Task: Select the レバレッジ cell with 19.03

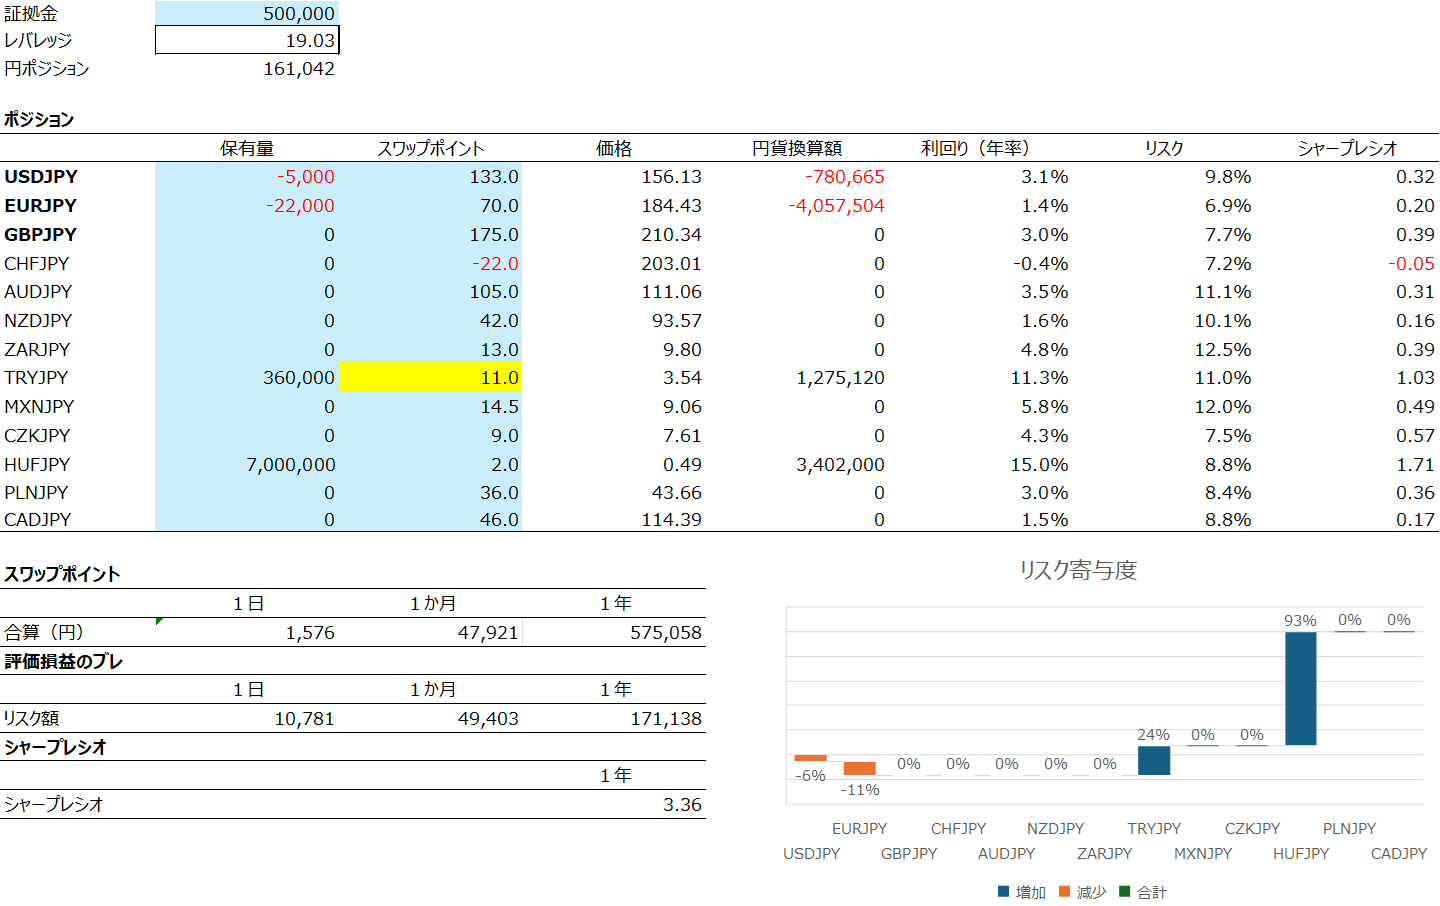Action: click(247, 40)
